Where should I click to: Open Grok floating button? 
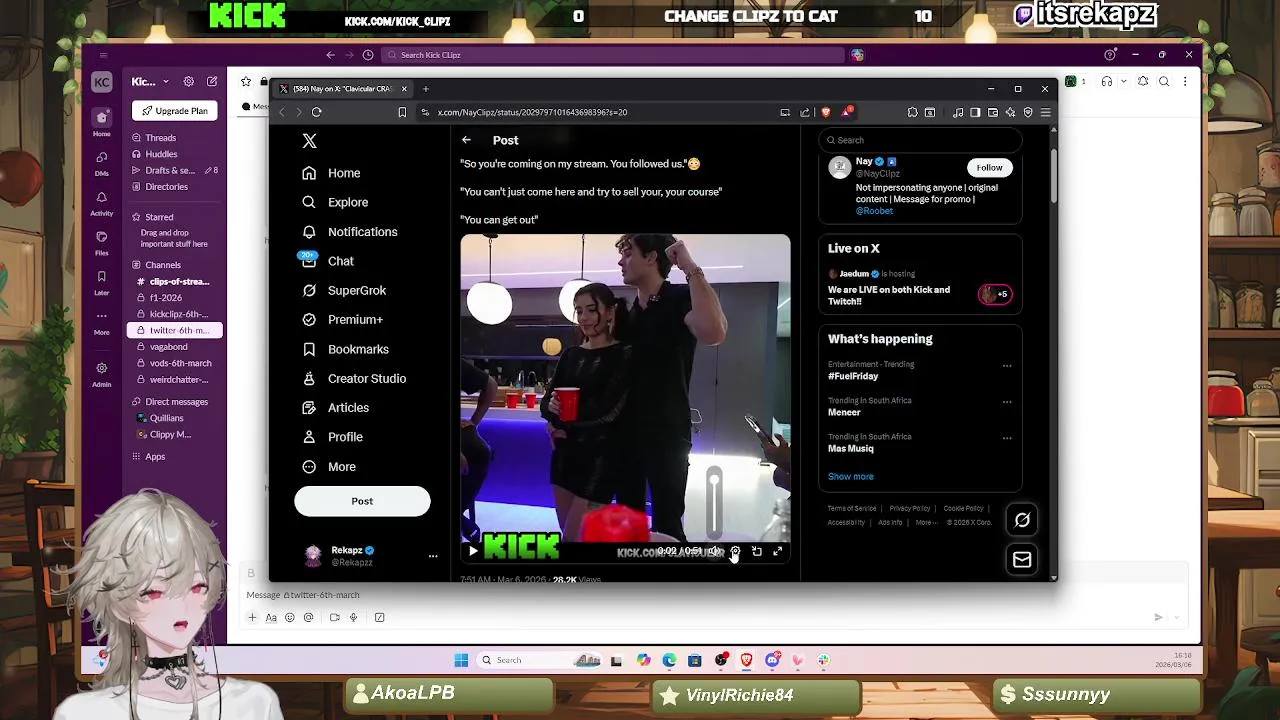(x=1022, y=520)
